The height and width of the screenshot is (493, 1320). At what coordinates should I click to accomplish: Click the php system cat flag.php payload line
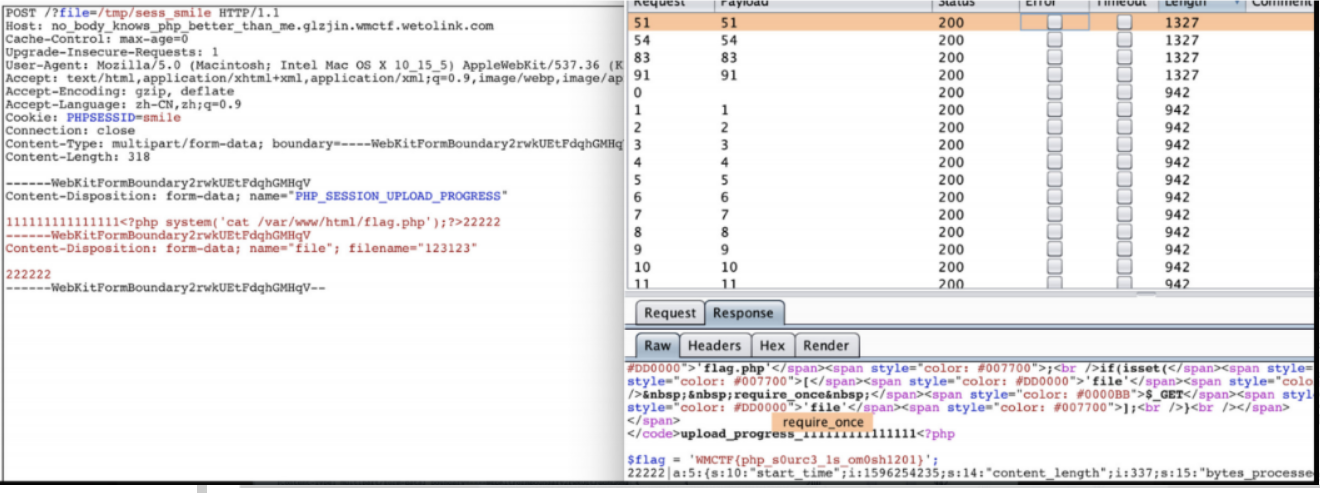253,222
